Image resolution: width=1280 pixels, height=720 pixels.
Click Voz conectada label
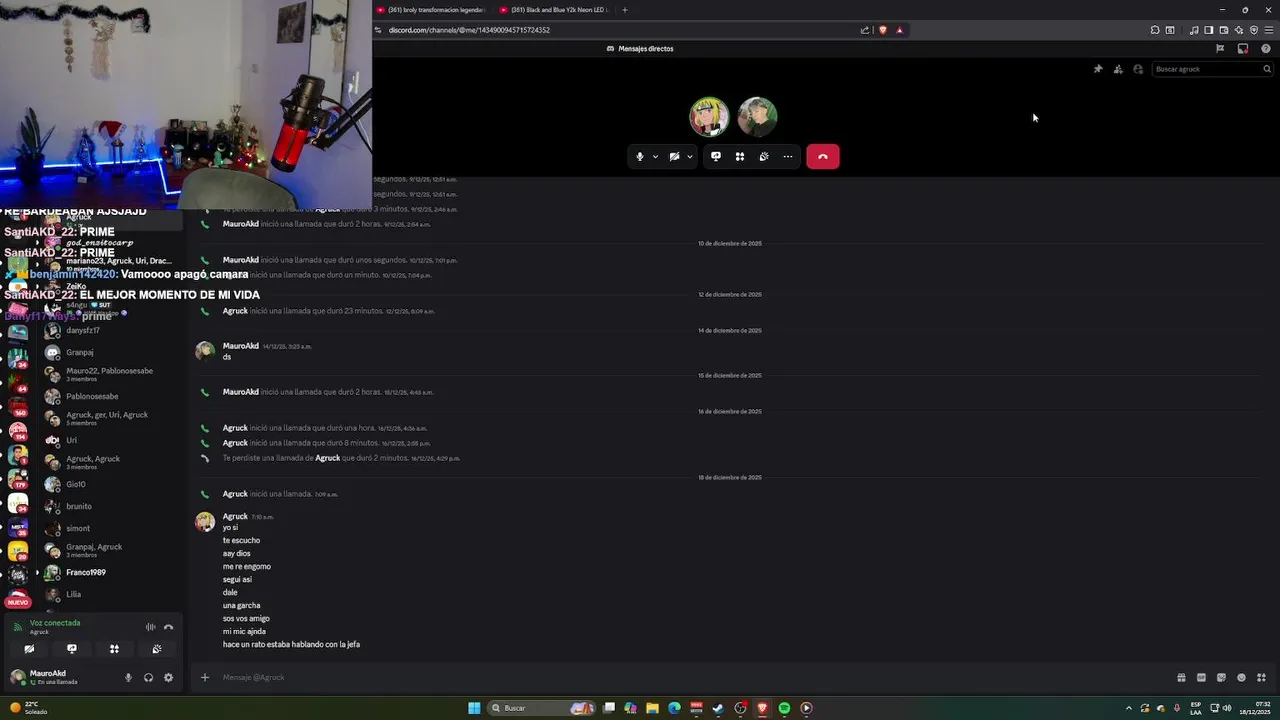click(x=55, y=623)
